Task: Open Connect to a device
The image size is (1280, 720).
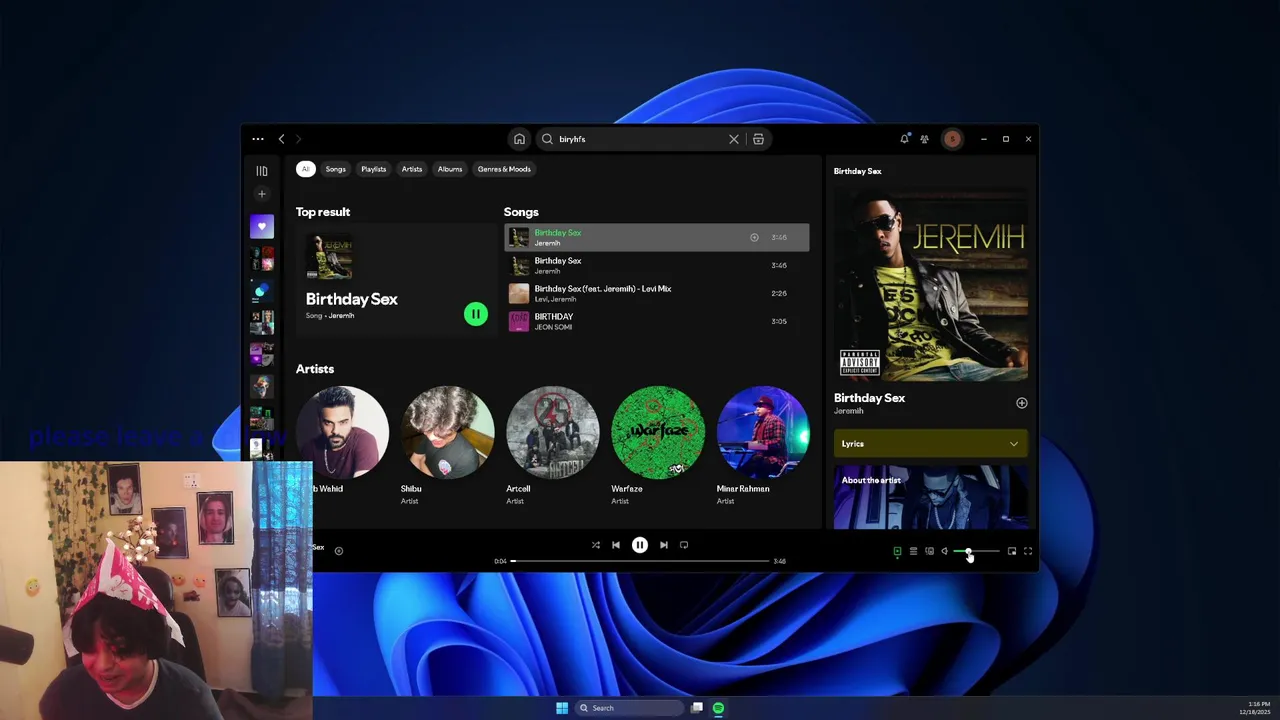Action: tap(929, 551)
